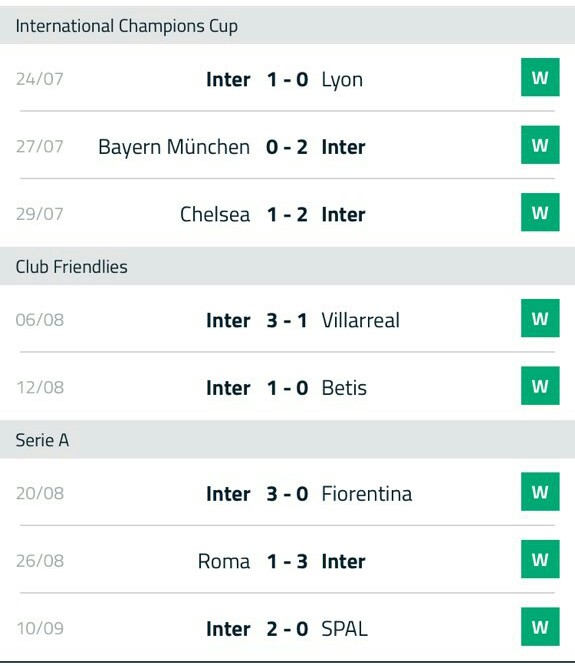The image size is (575, 666).
Task: Click the SPAL team name
Action: click(344, 629)
